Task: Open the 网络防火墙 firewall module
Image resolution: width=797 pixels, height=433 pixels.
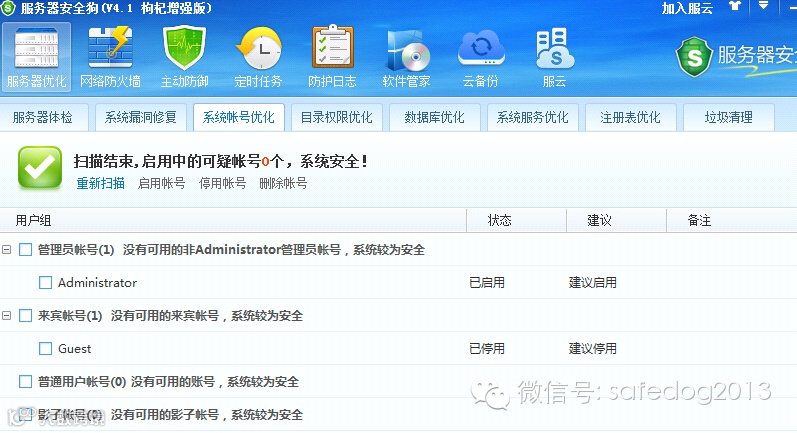Action: (110, 57)
